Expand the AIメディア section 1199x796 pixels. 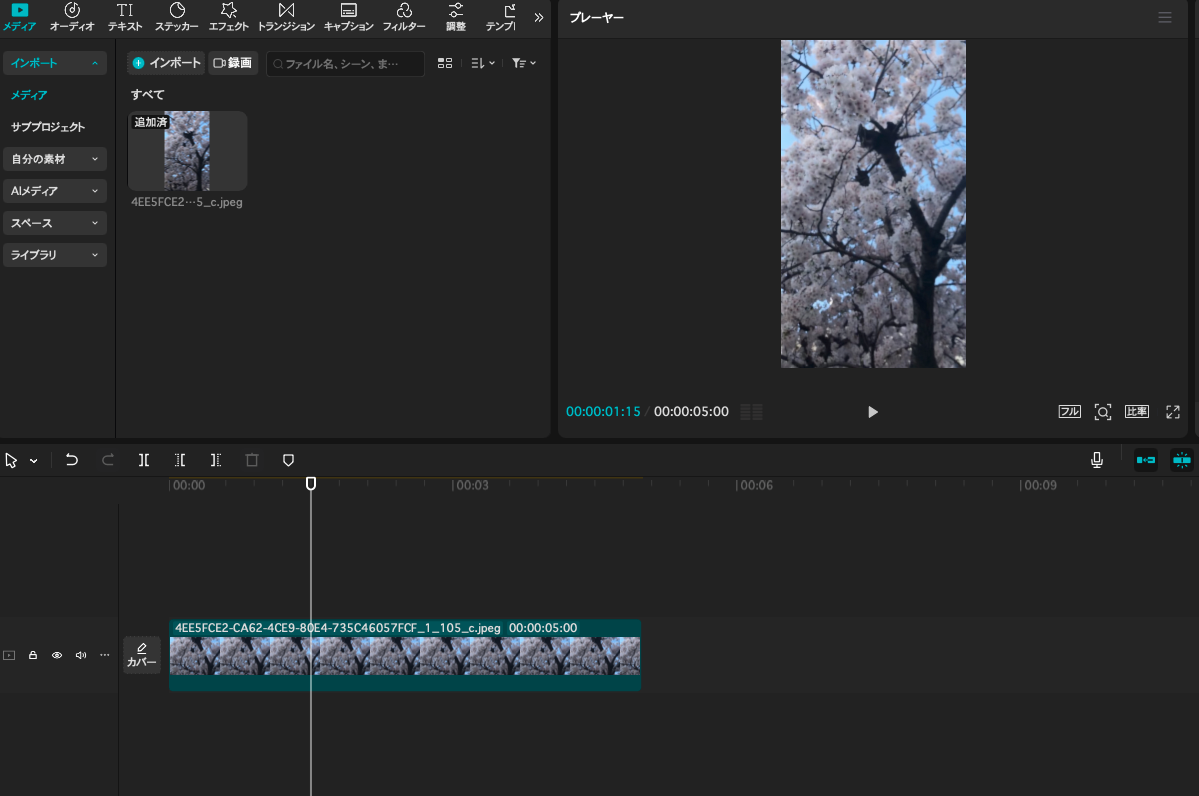pyautogui.click(x=55, y=191)
